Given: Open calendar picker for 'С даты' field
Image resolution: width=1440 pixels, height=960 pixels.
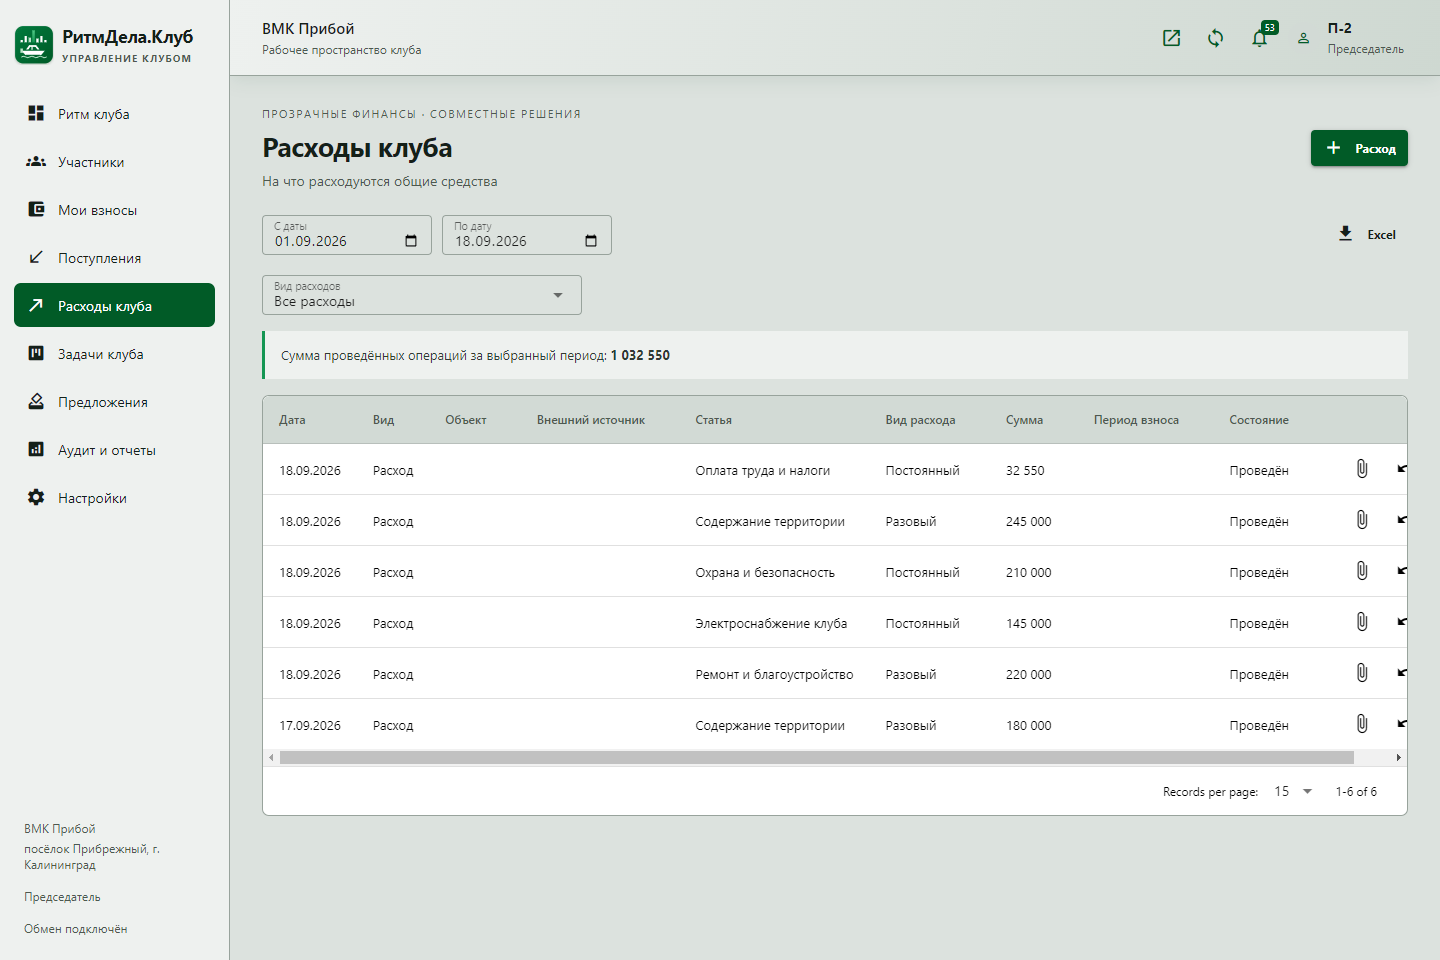Looking at the screenshot, I should click(x=411, y=241).
